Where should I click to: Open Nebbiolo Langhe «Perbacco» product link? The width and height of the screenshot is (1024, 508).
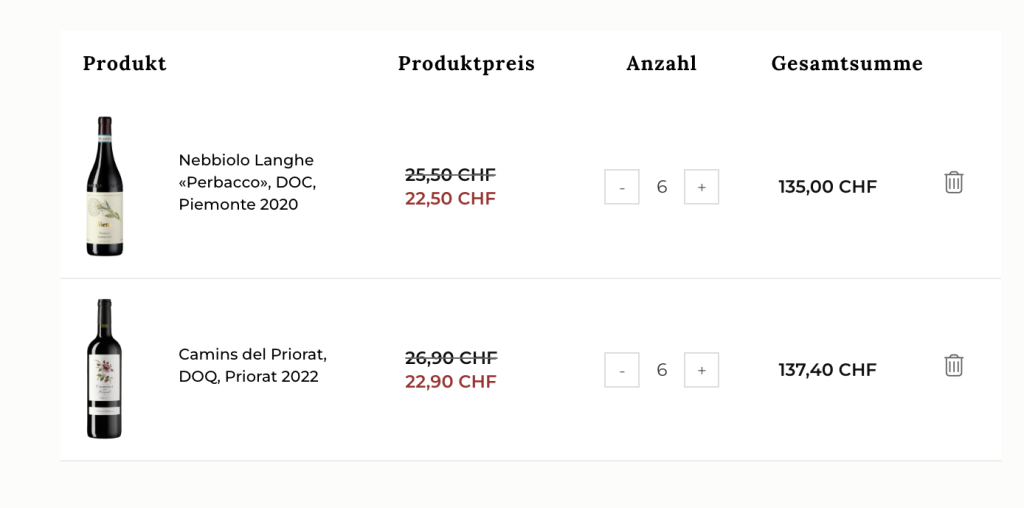click(247, 182)
